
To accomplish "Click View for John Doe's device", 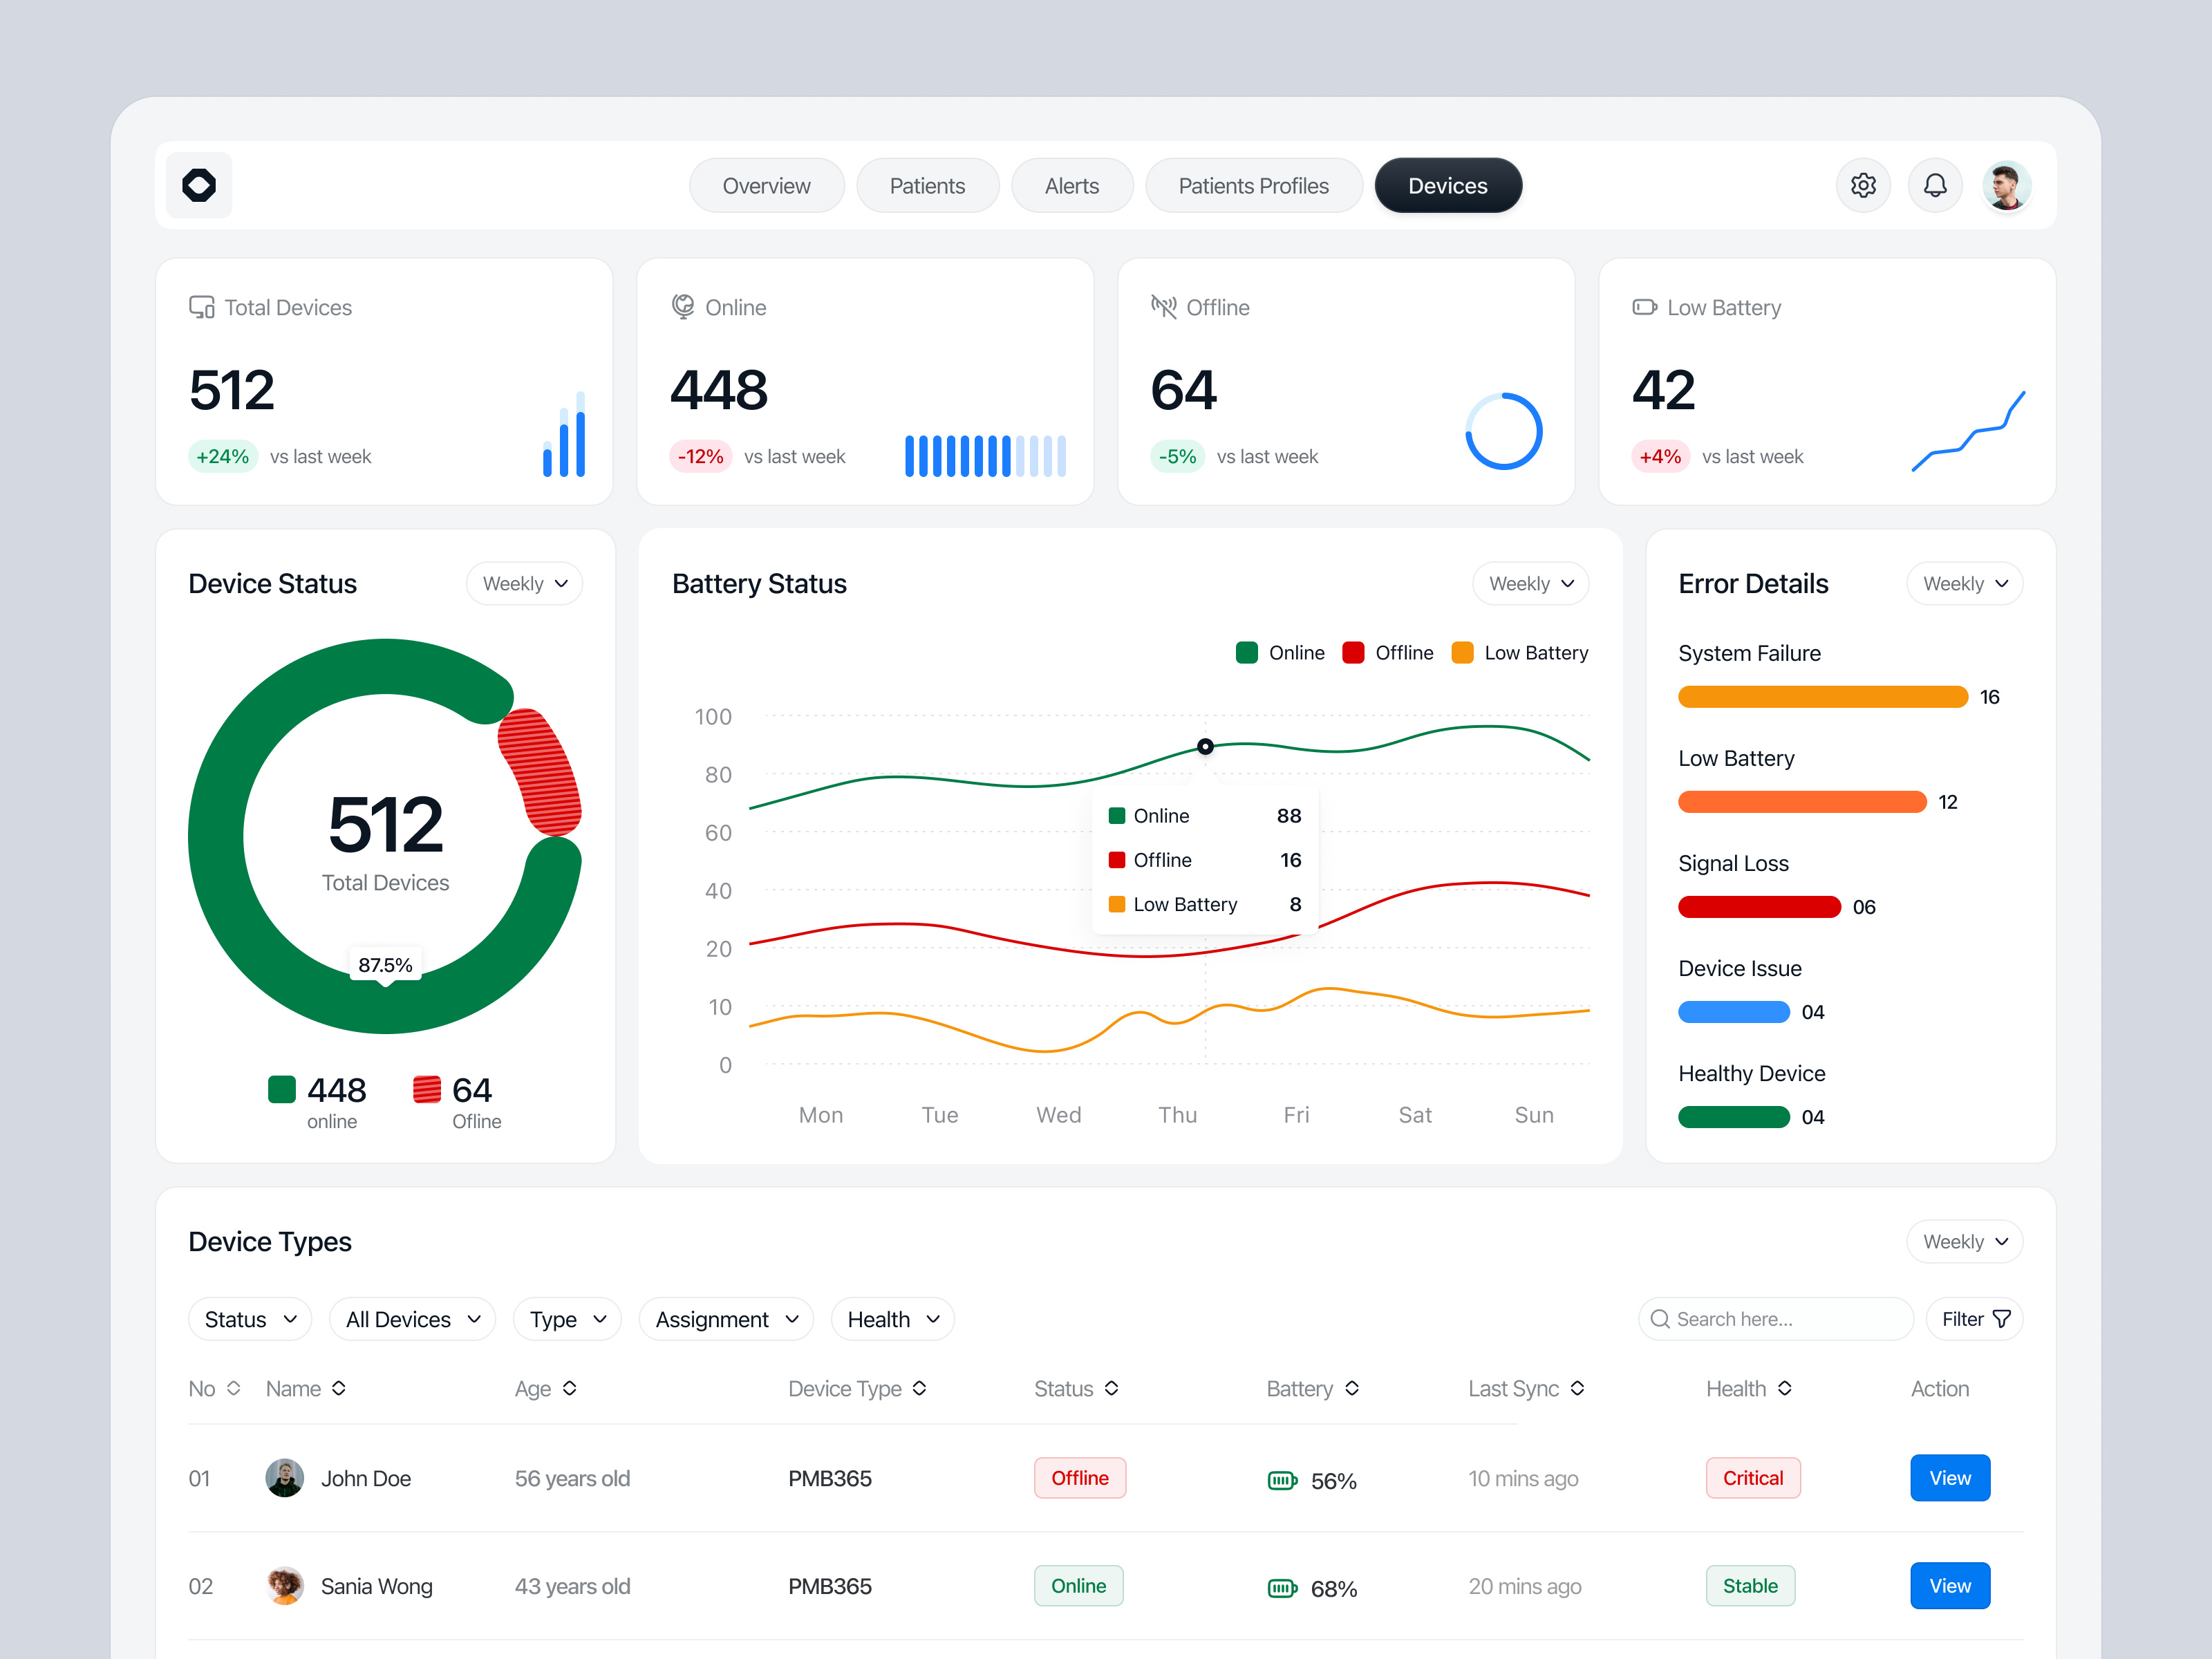I will click(x=1949, y=1478).
